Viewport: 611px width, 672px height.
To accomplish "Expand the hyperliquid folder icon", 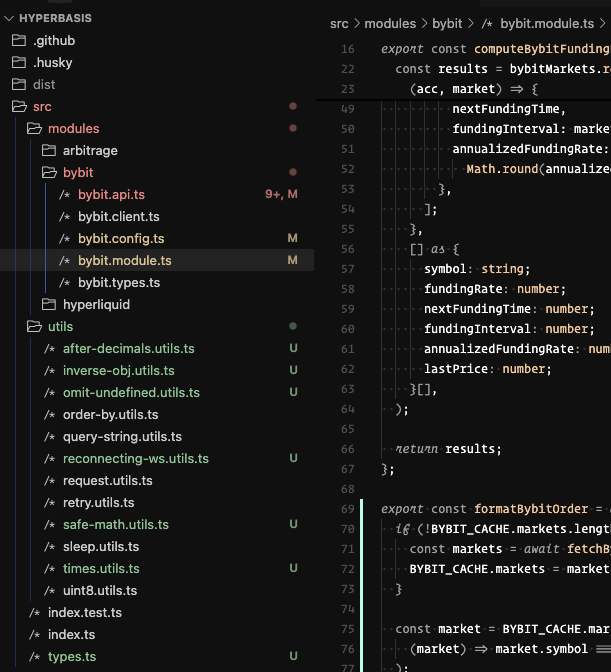I will pyautogui.click(x=49, y=304).
